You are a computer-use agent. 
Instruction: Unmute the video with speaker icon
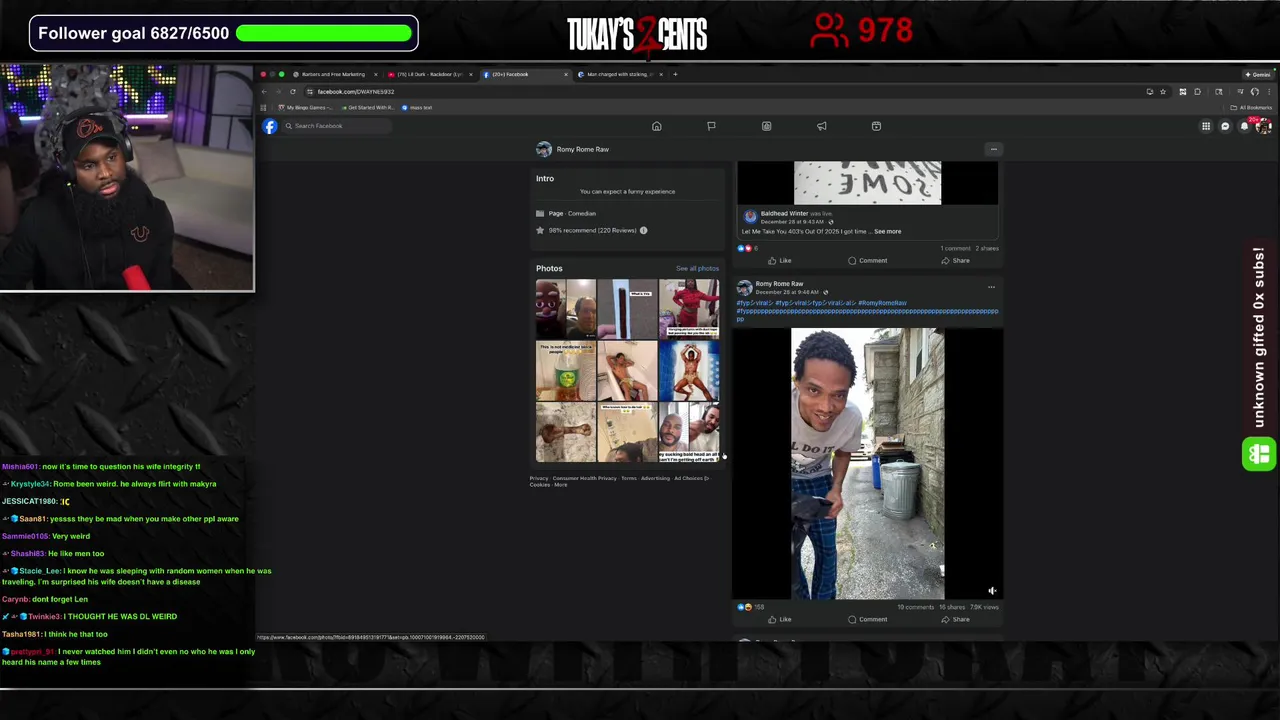[992, 591]
